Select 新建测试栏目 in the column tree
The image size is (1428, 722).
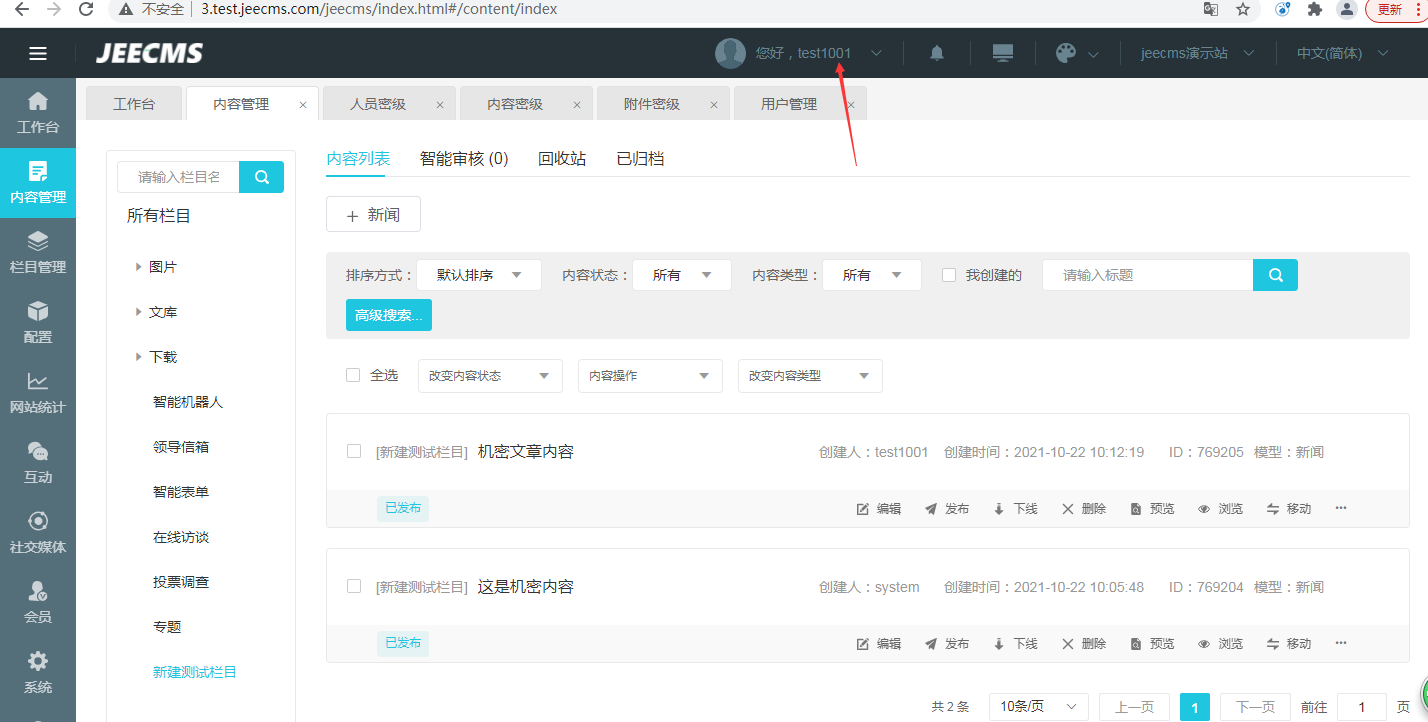(195, 672)
